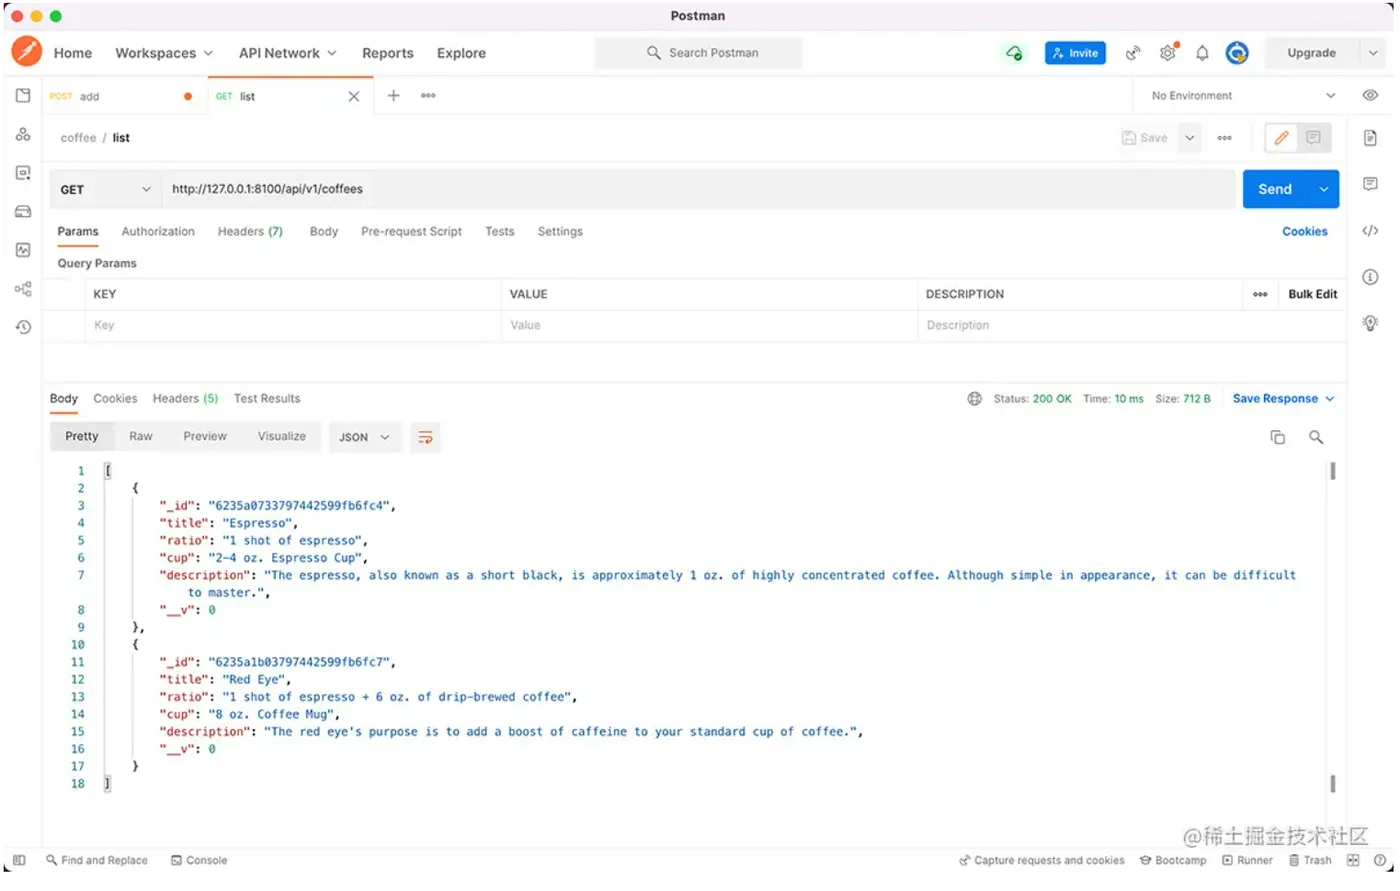
Task: Open the Send button dropdown arrow
Action: (1324, 189)
